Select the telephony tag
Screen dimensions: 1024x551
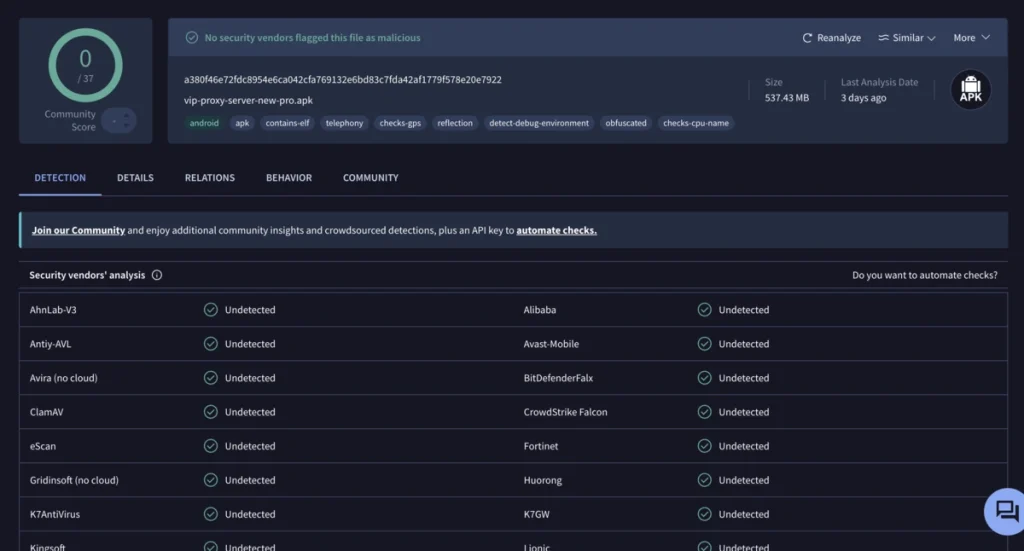[344, 123]
